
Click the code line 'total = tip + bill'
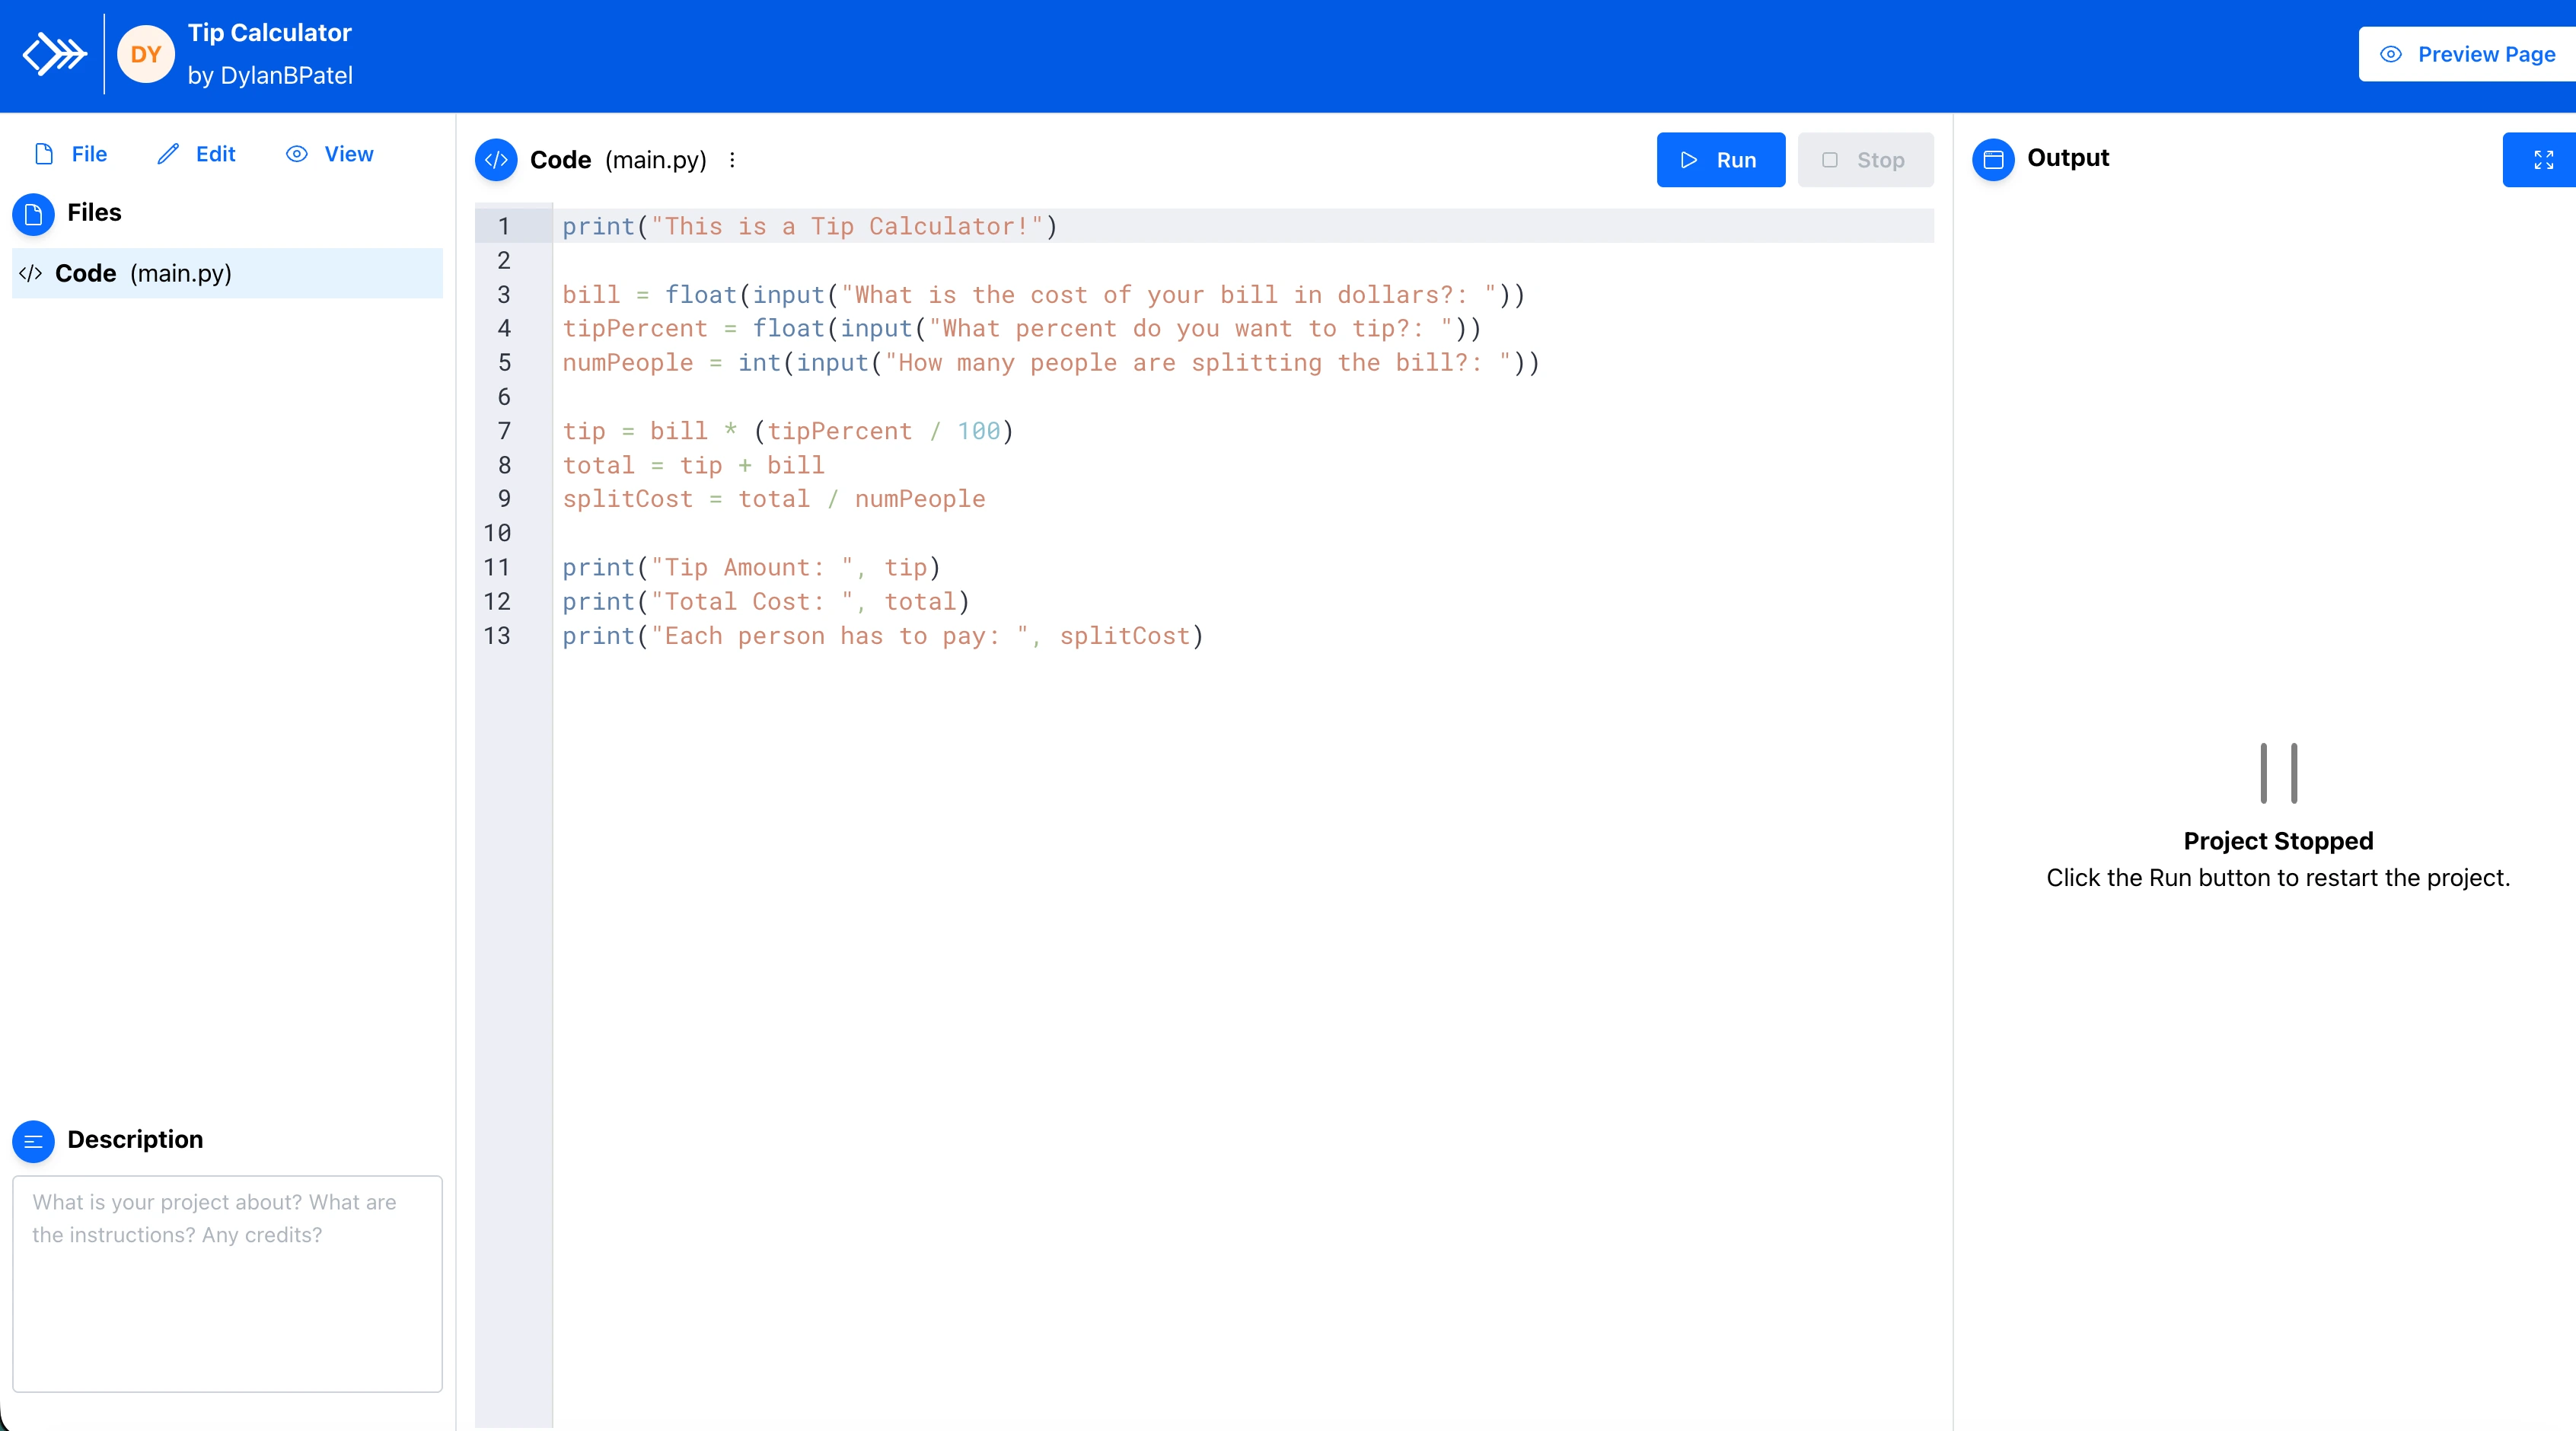pos(693,465)
